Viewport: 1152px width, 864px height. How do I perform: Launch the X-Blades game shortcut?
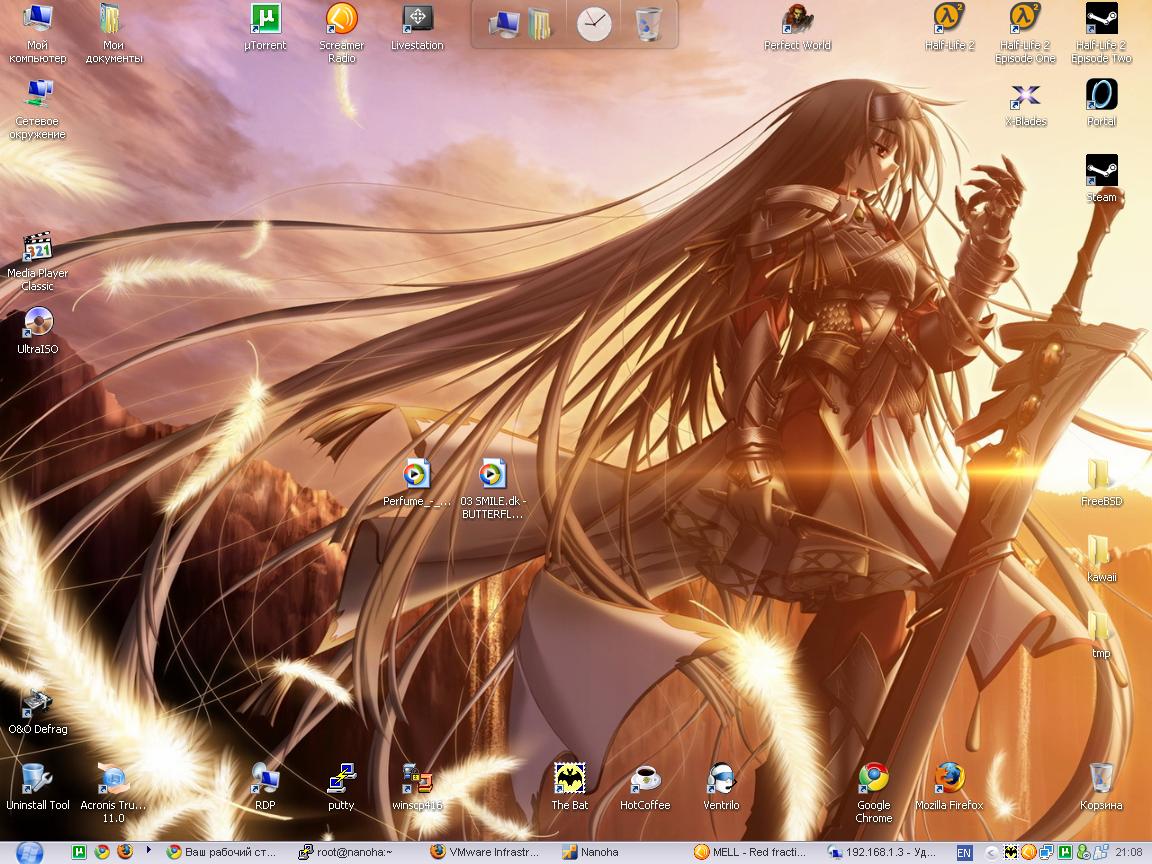(1026, 104)
